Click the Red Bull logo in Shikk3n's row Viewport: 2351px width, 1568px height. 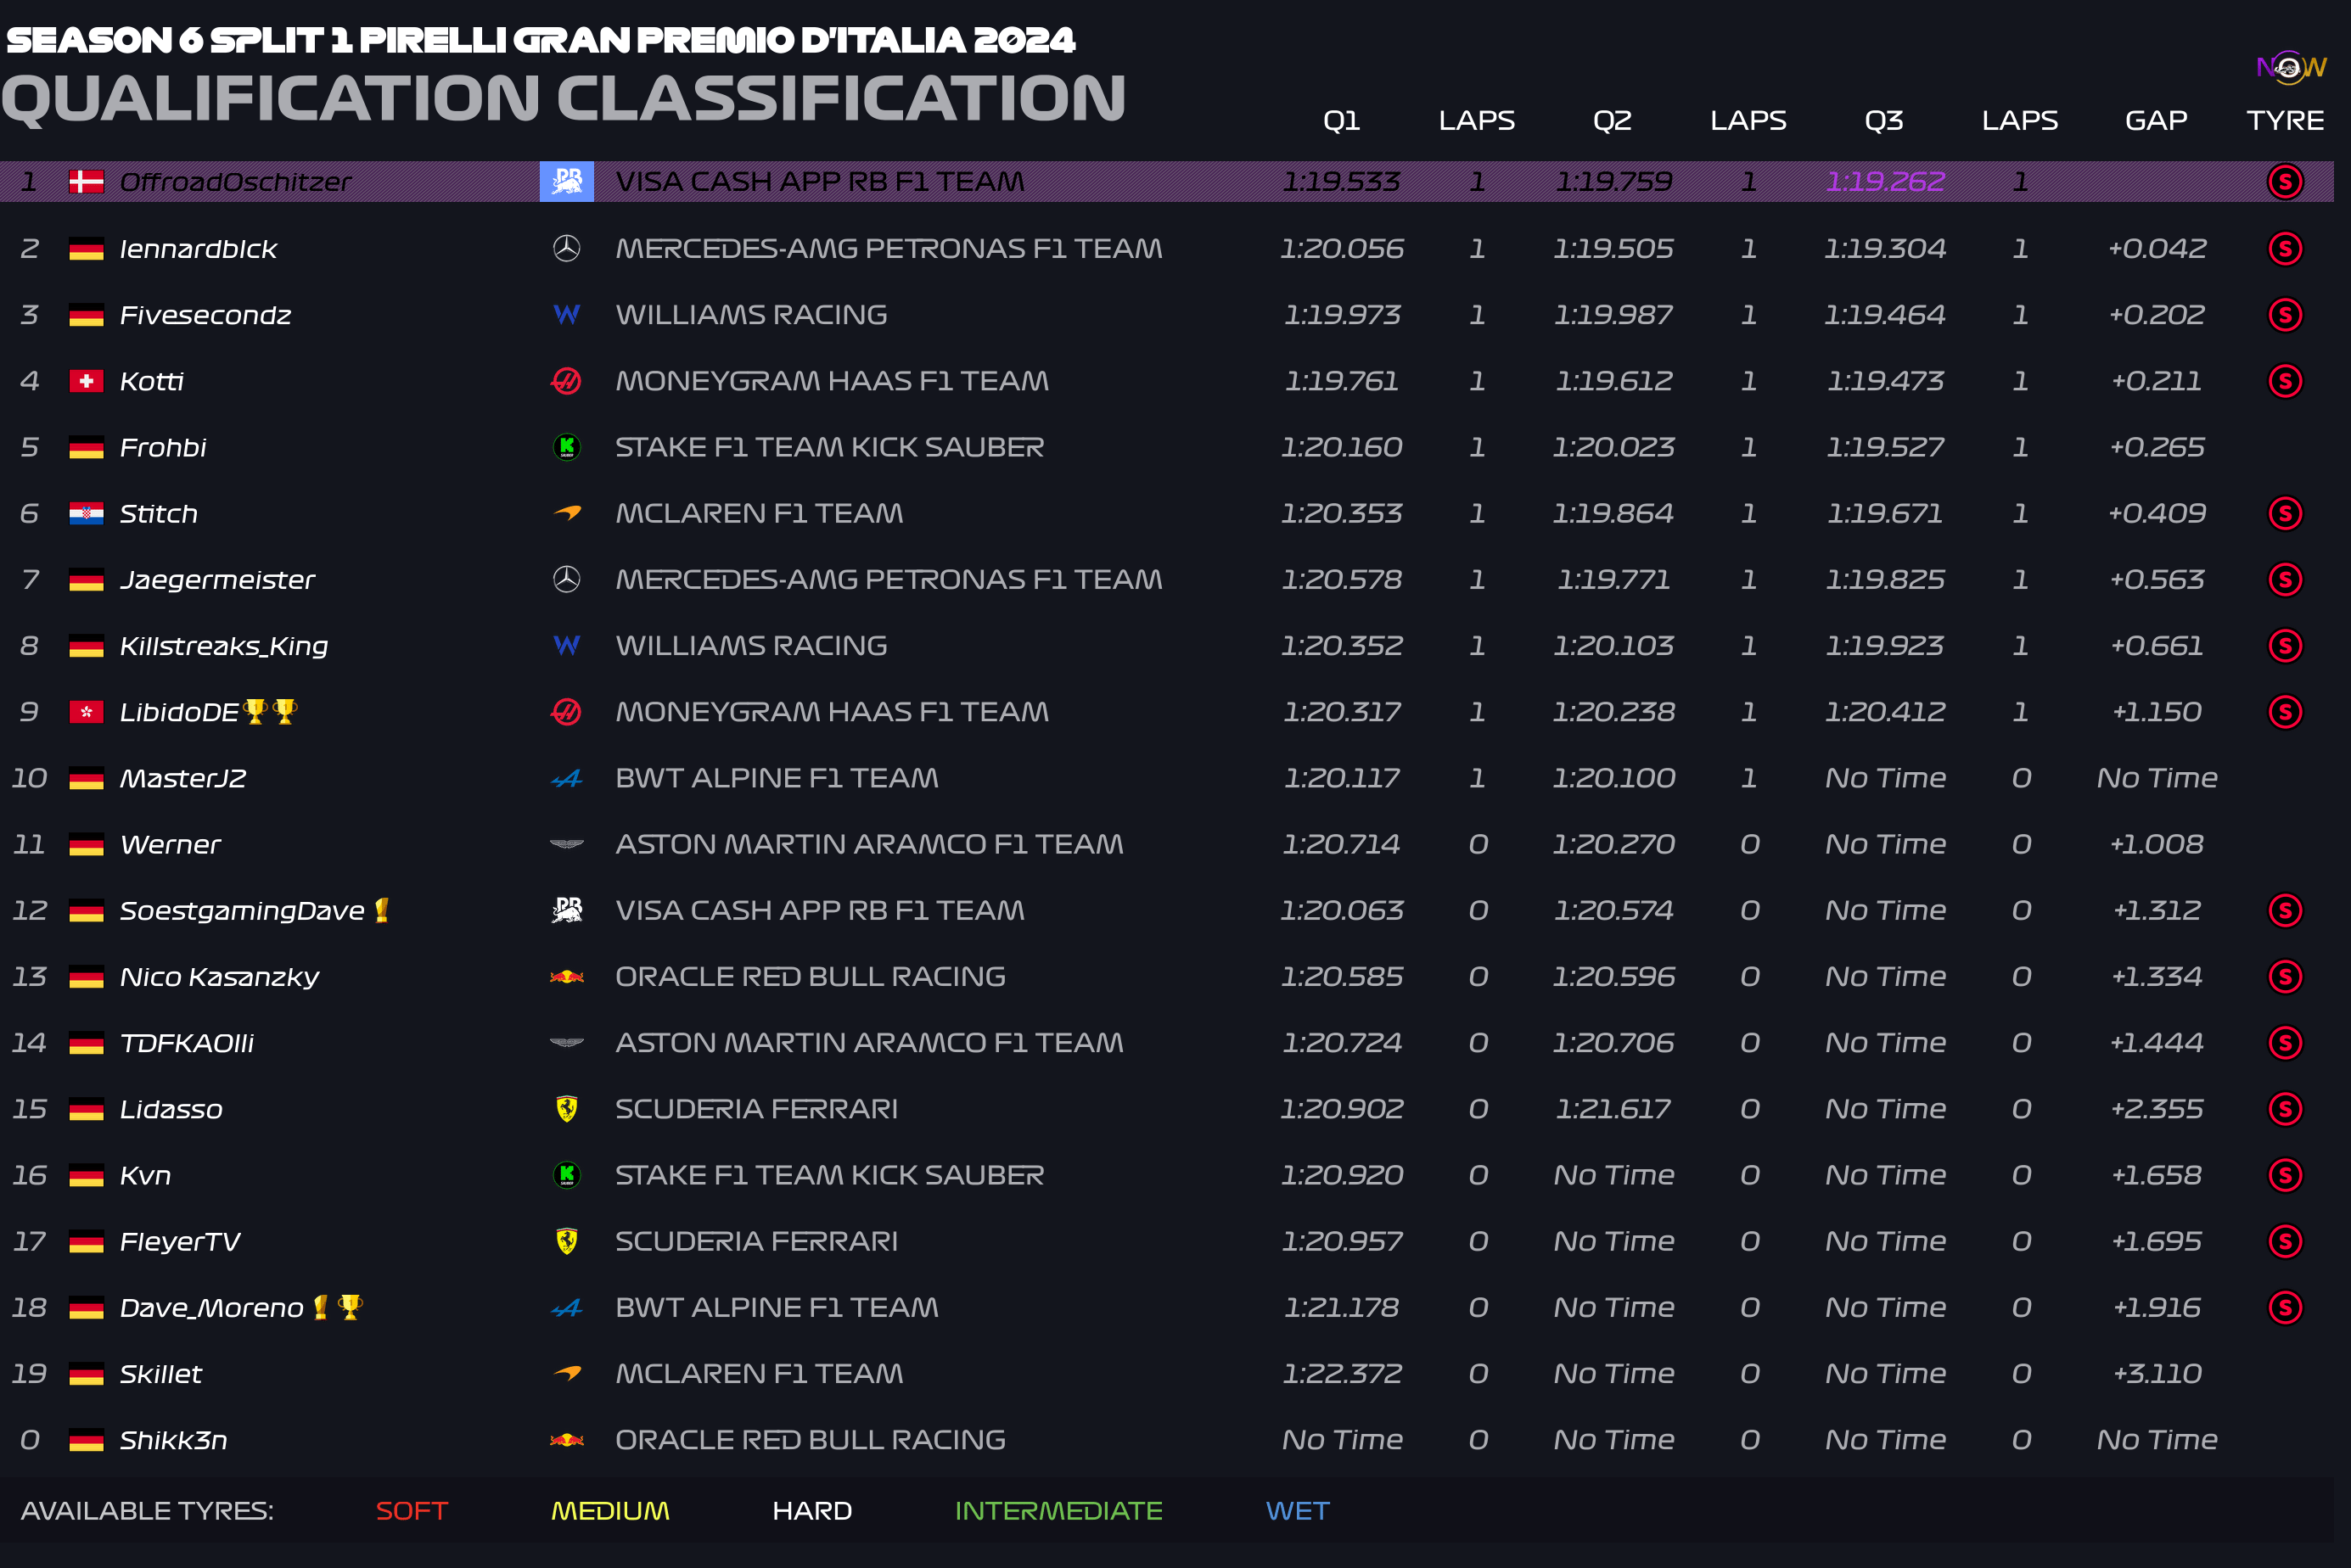pos(566,1440)
